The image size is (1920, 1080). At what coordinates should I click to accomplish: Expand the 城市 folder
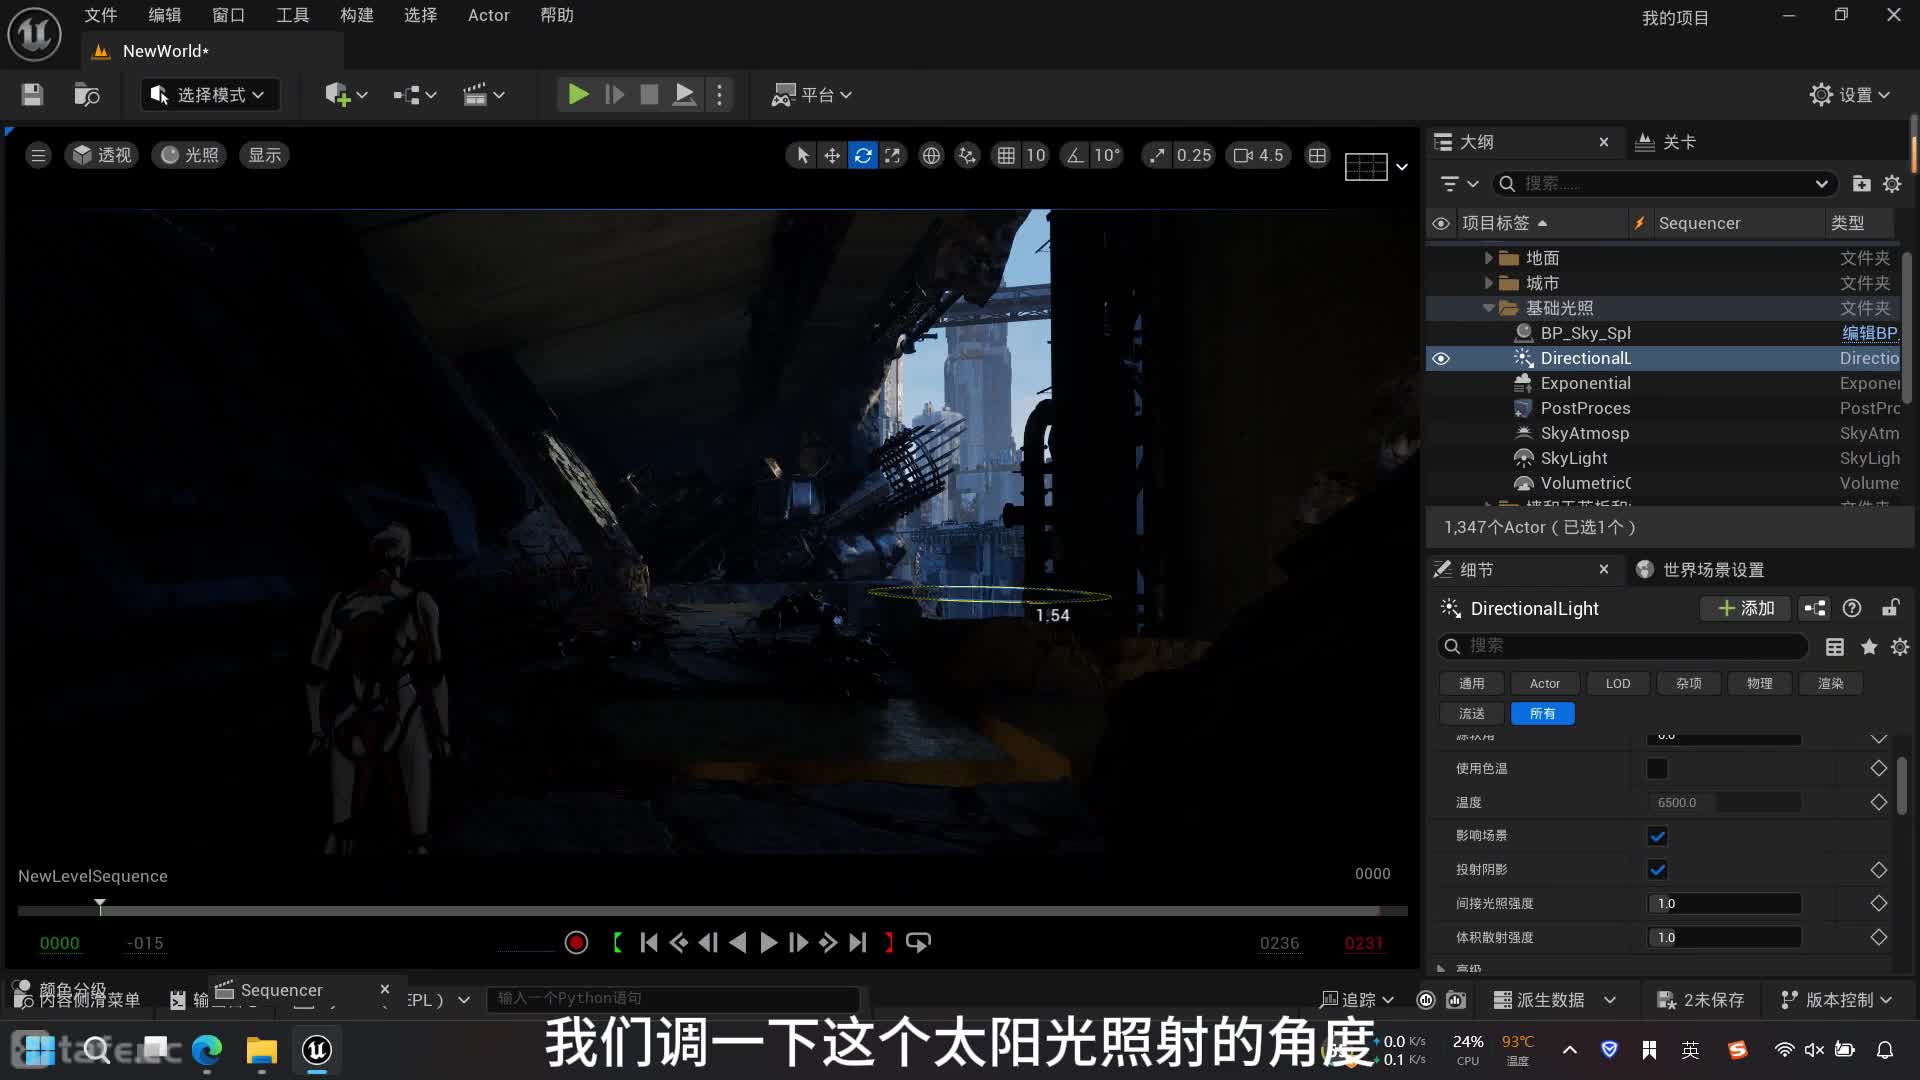coord(1488,283)
